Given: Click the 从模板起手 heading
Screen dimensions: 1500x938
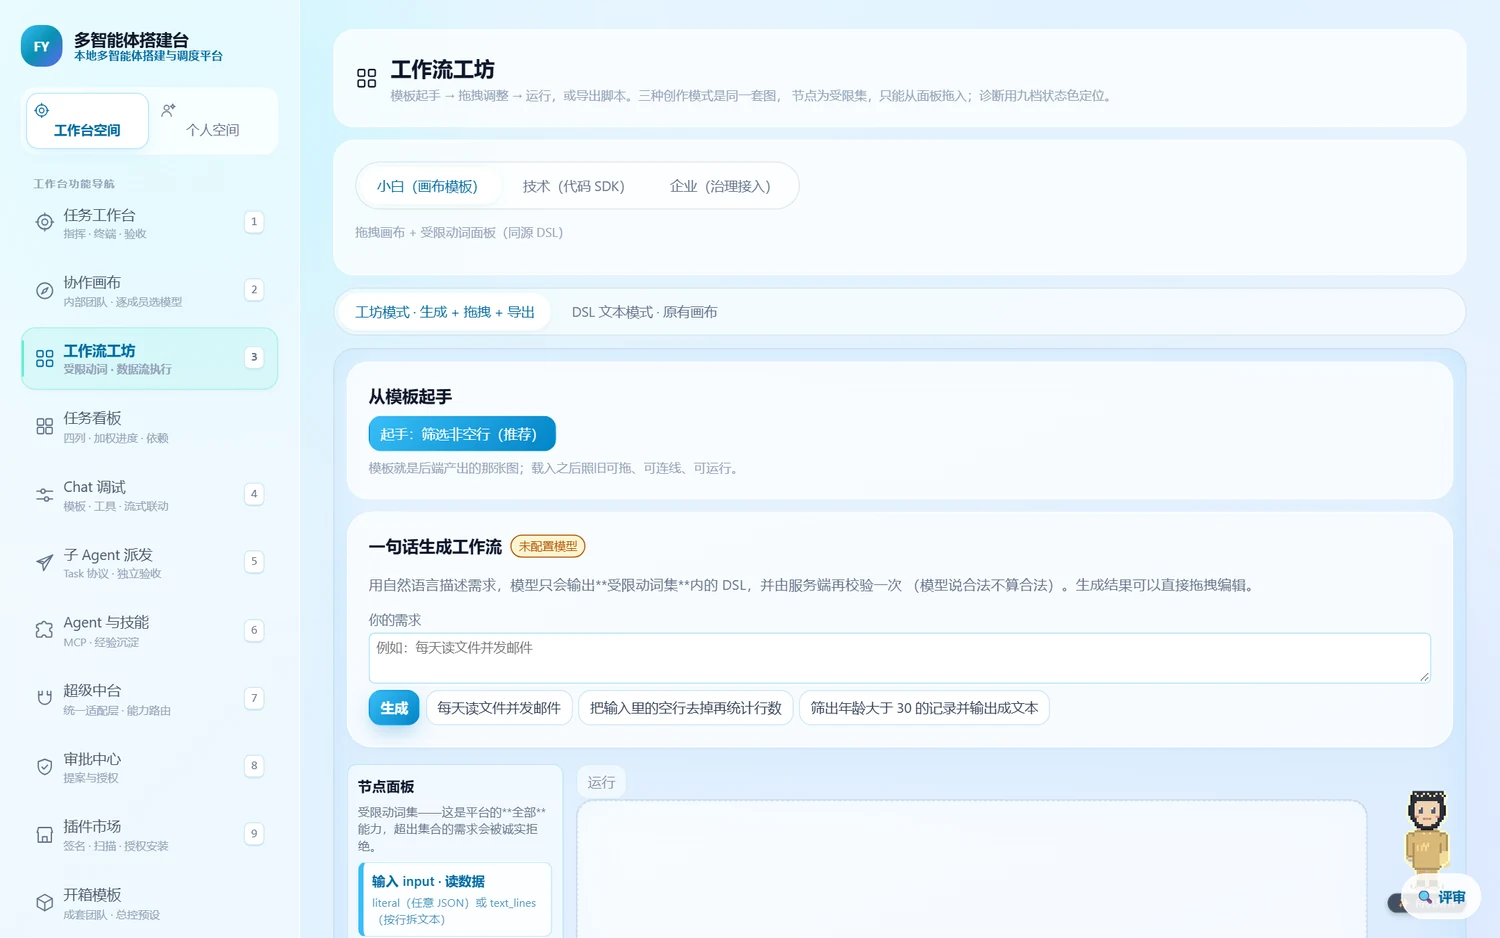Looking at the screenshot, I should pyautogui.click(x=410, y=397).
